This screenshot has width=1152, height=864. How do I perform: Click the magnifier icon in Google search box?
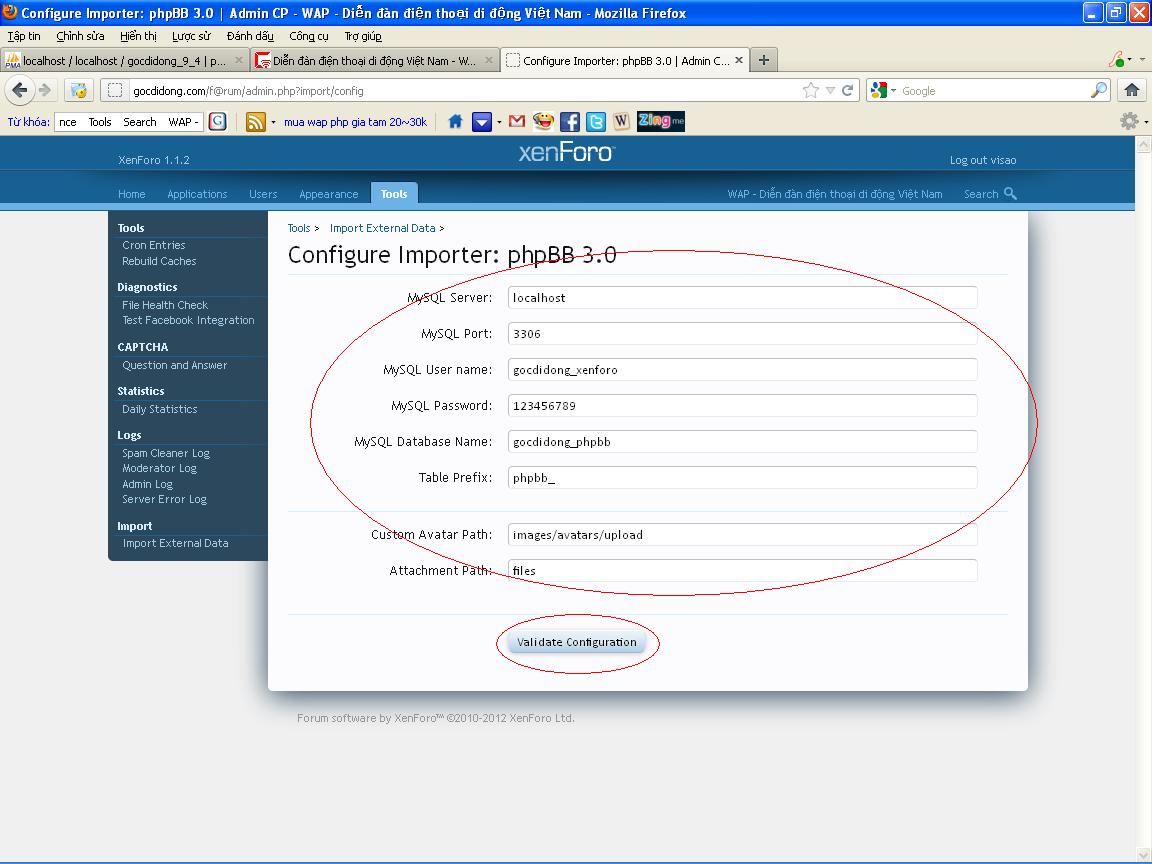point(1098,90)
